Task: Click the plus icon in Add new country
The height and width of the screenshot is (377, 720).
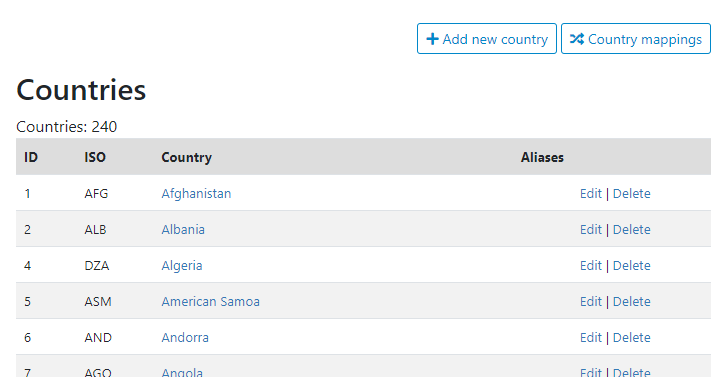Action: [432, 39]
